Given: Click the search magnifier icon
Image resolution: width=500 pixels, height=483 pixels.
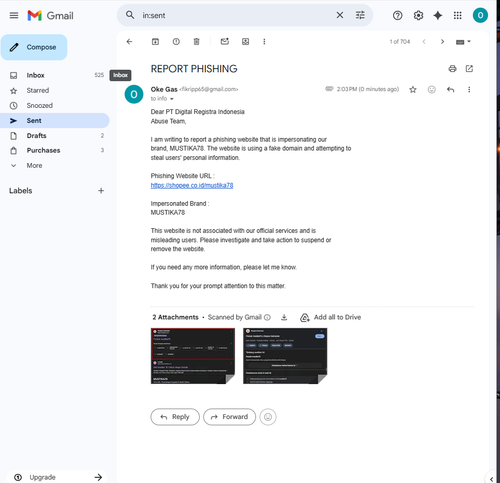Looking at the screenshot, I should (x=130, y=15).
